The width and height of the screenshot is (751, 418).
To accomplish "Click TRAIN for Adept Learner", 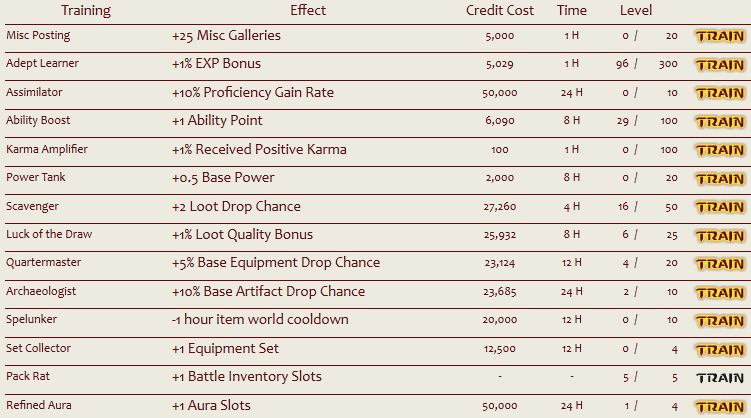I will (x=720, y=65).
